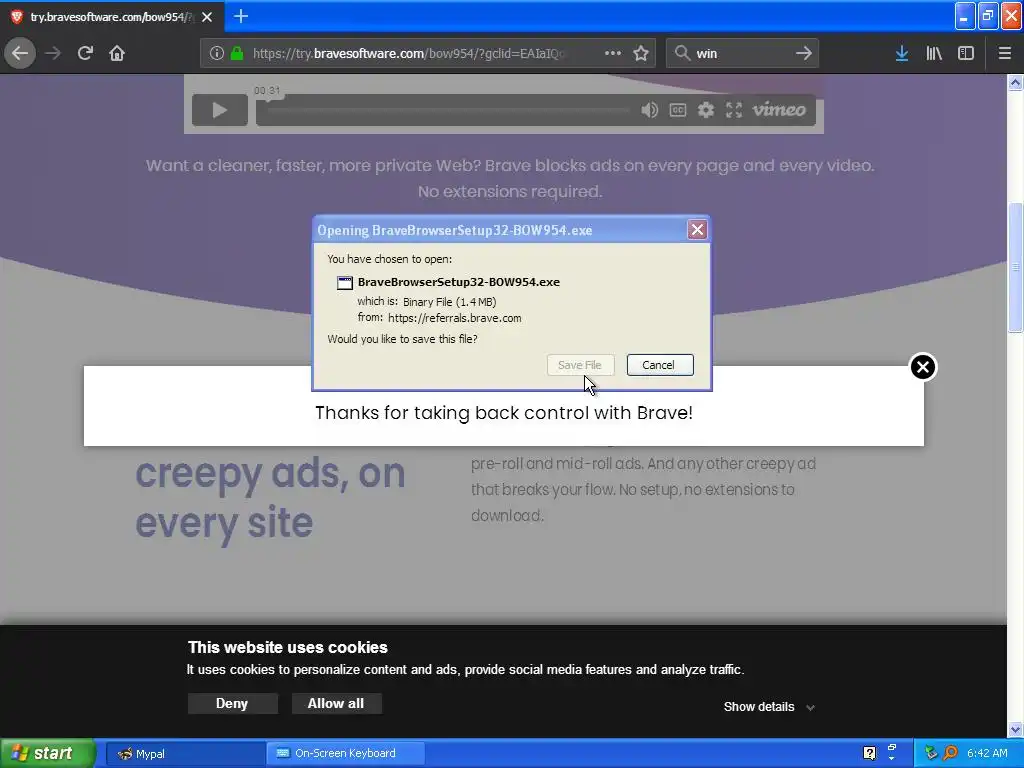Click the BraveBrowserSetup32-BOW954.exe file icon
Viewport: 1024px width, 768px height.
345,283
